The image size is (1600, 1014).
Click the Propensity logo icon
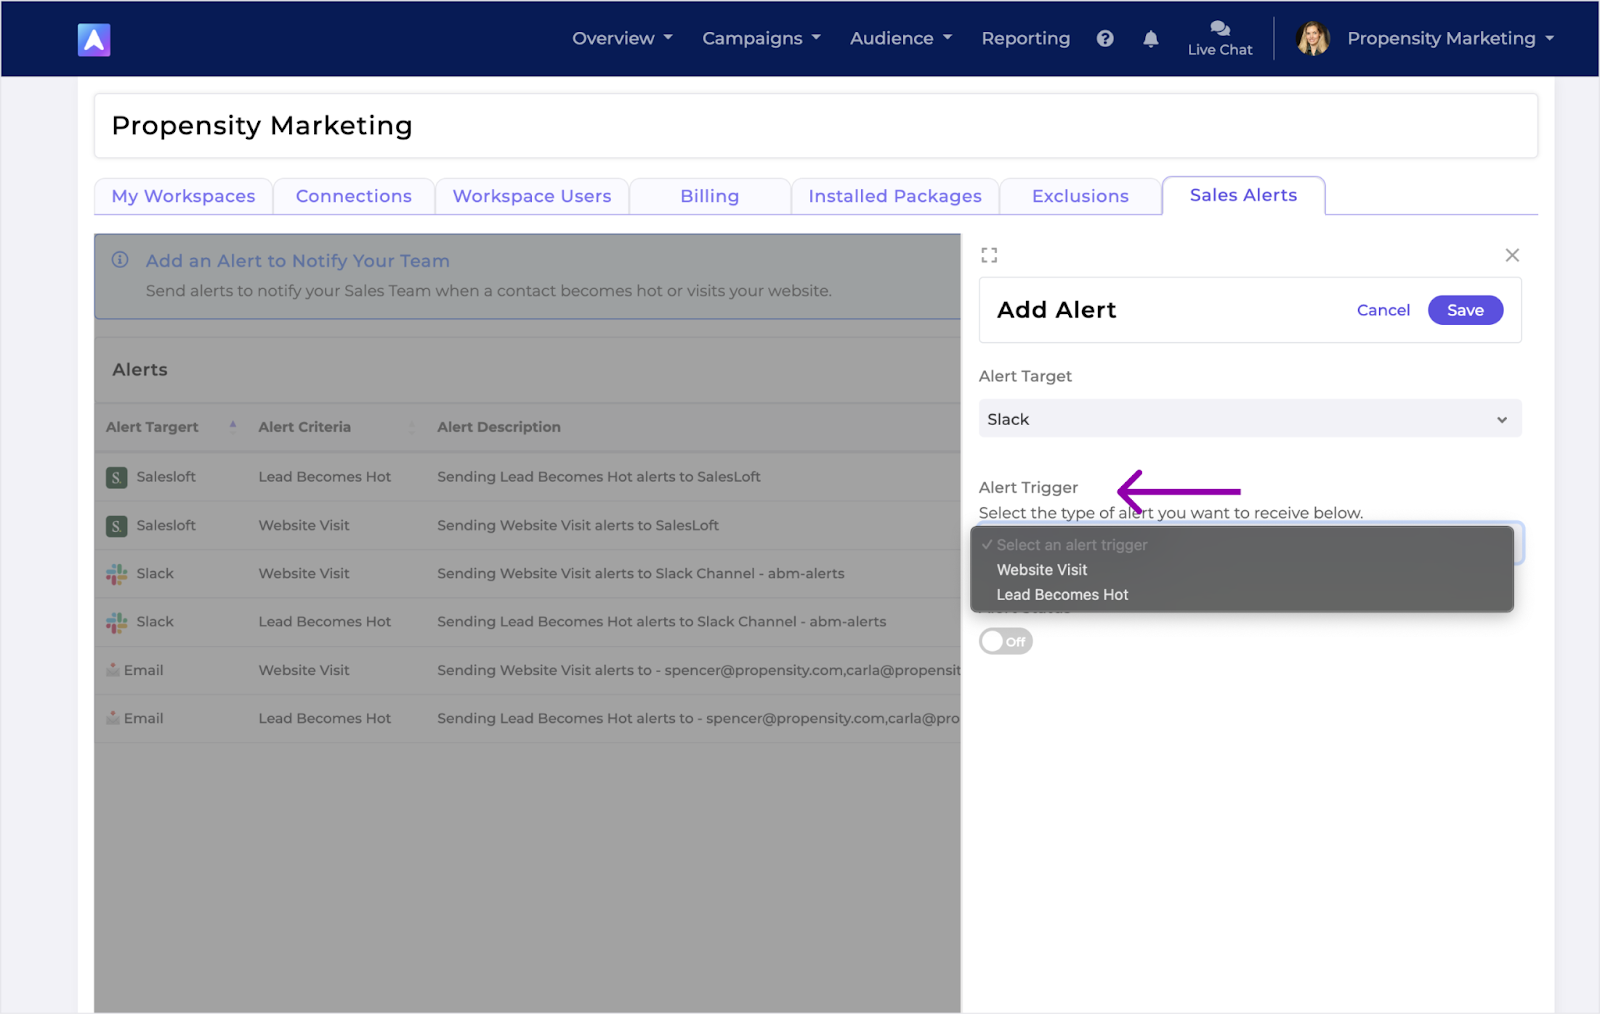(x=94, y=39)
